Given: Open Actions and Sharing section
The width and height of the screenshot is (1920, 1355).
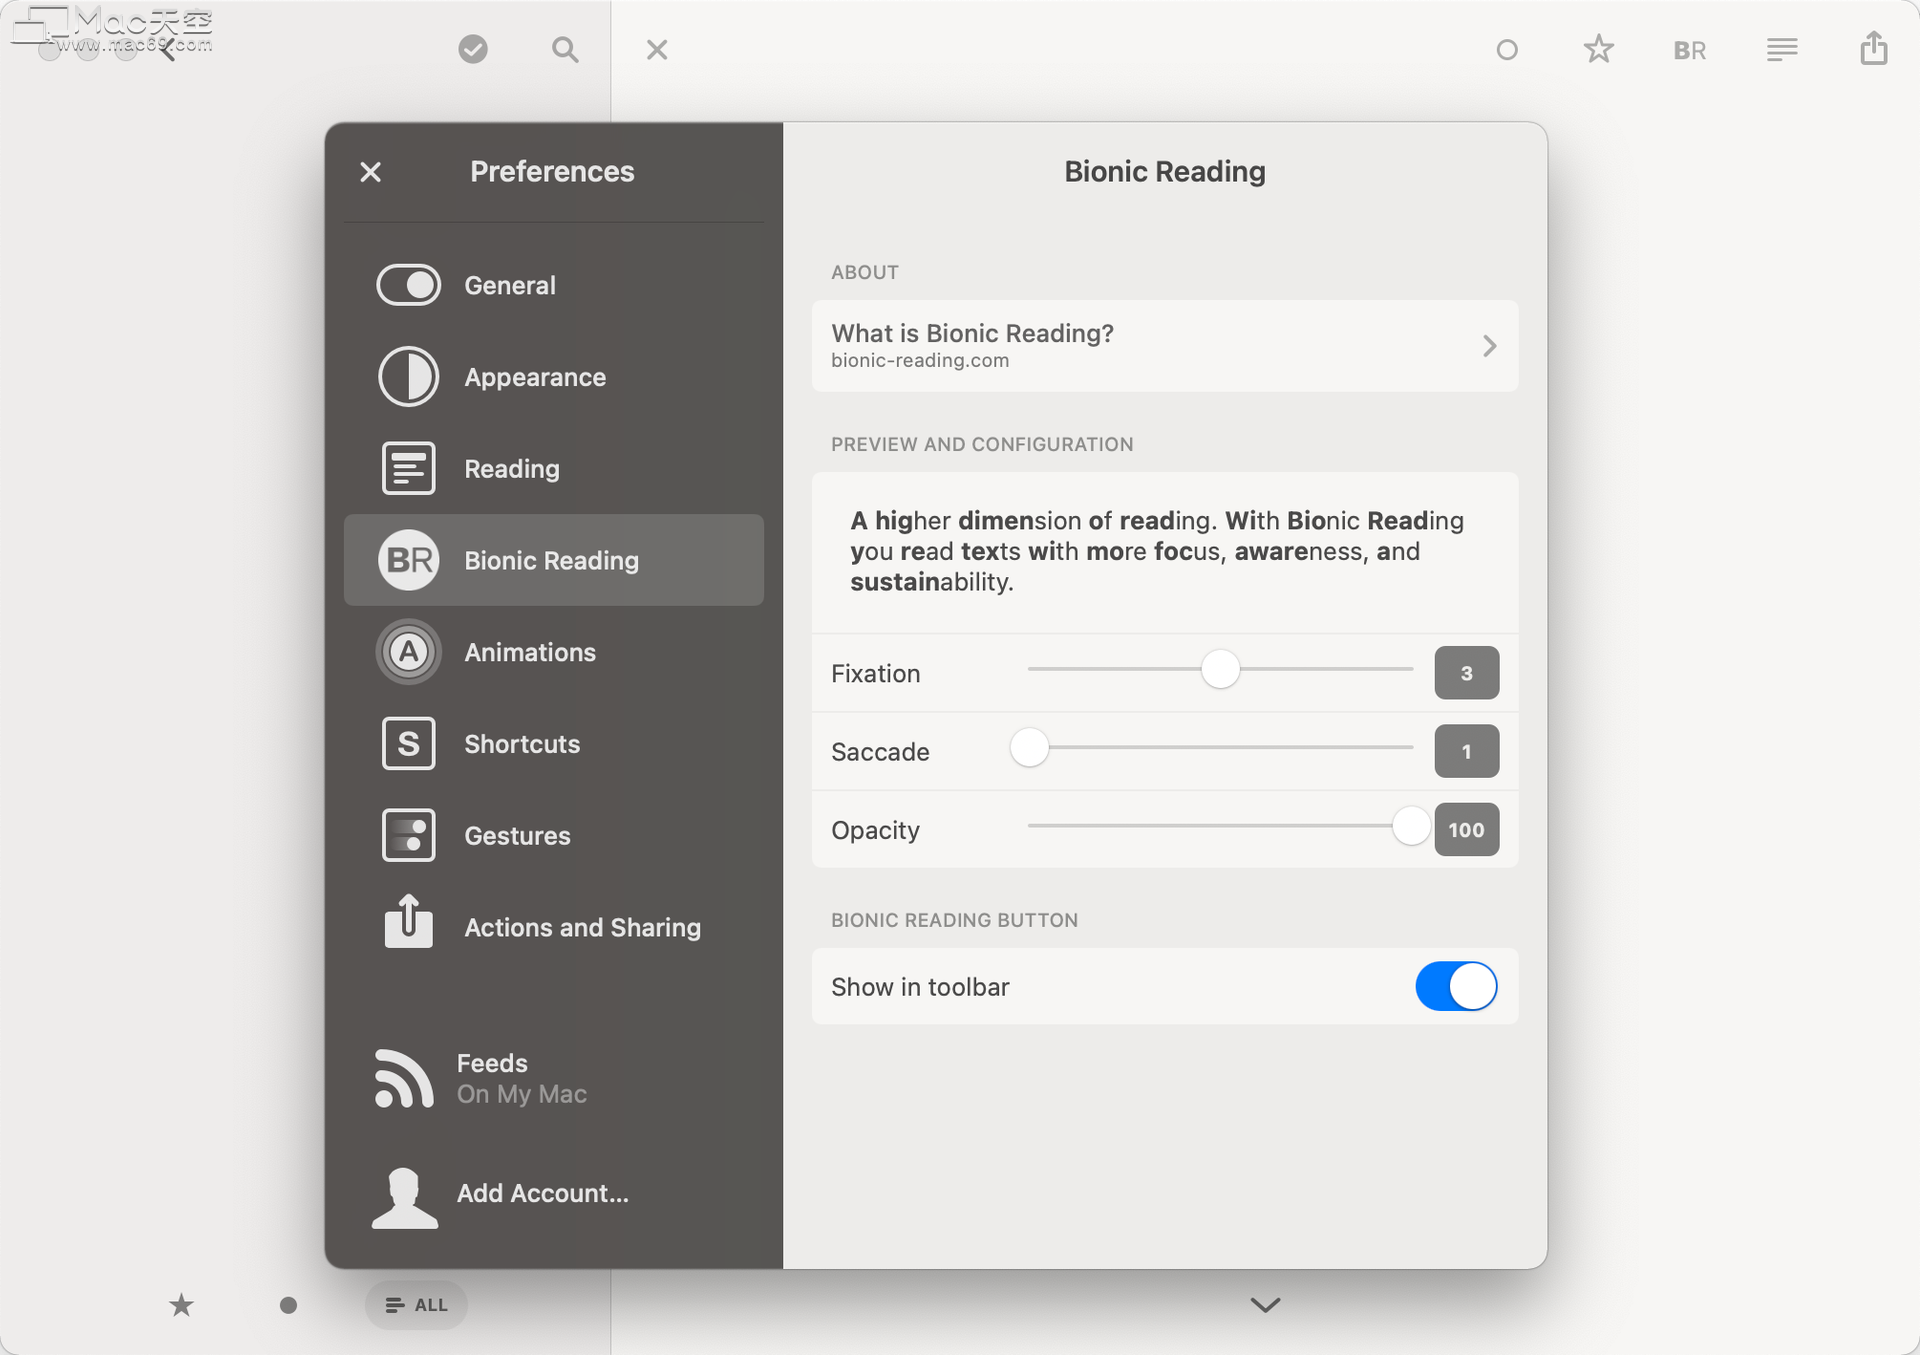Looking at the screenshot, I should (554, 927).
